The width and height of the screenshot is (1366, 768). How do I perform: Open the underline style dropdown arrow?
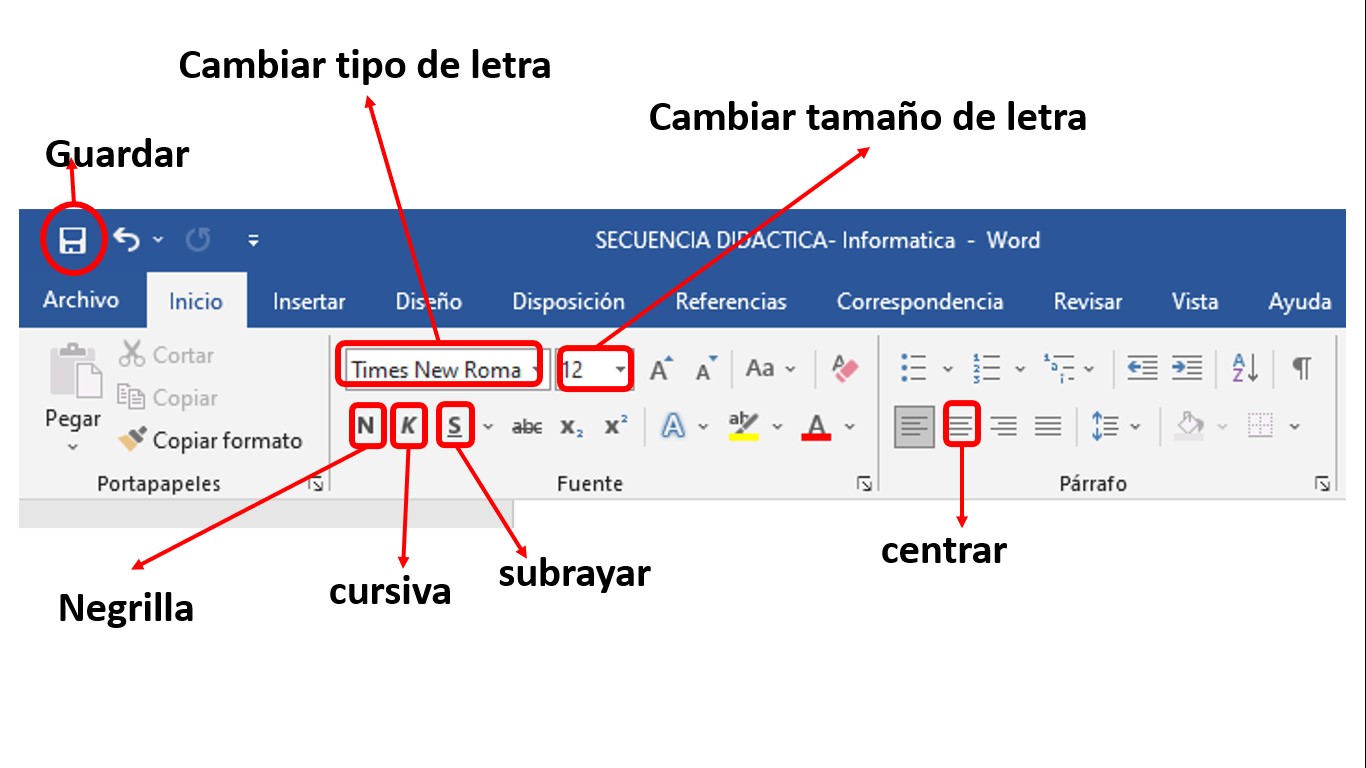point(488,427)
